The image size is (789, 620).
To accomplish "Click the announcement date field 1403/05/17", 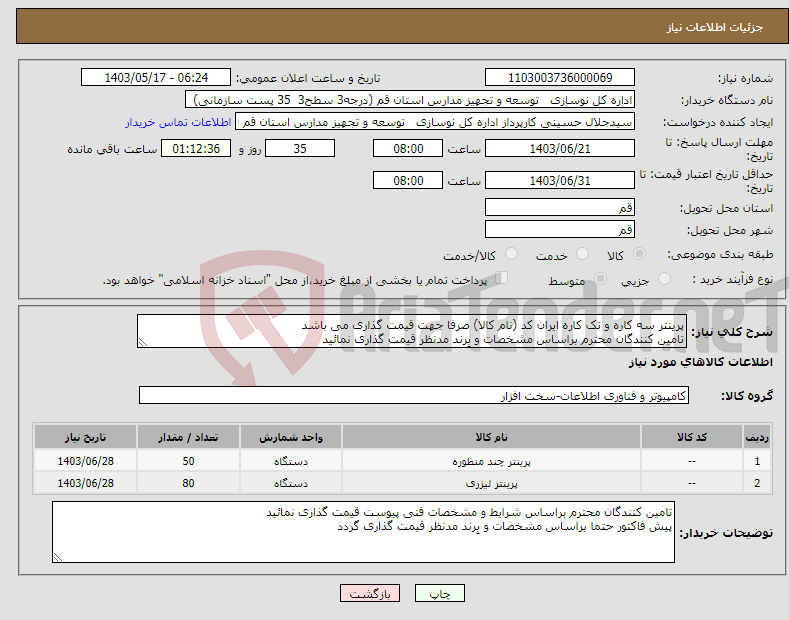I will 156,78.
